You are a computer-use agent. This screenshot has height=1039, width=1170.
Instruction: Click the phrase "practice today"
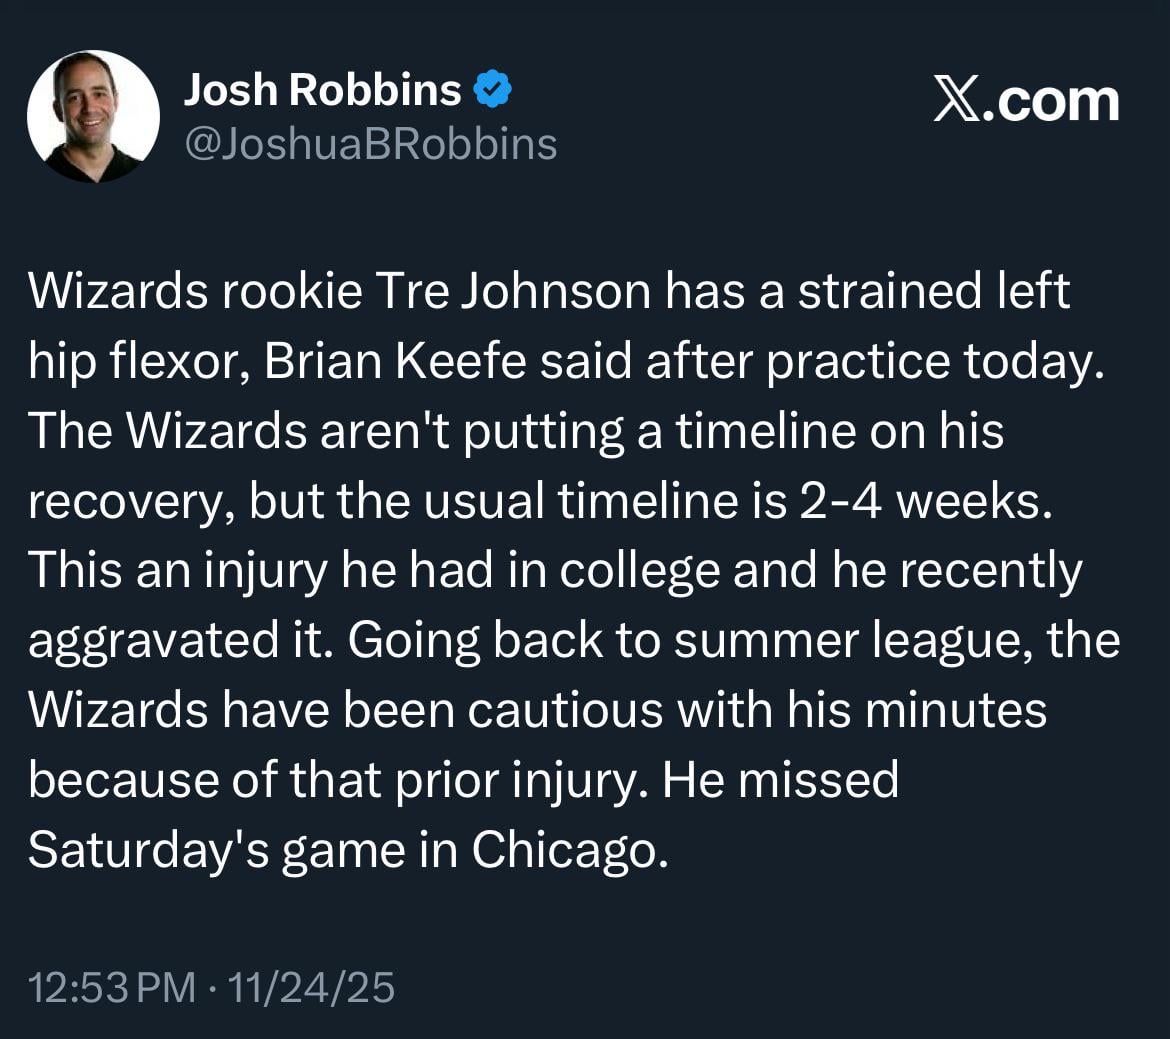[x=933, y=362]
